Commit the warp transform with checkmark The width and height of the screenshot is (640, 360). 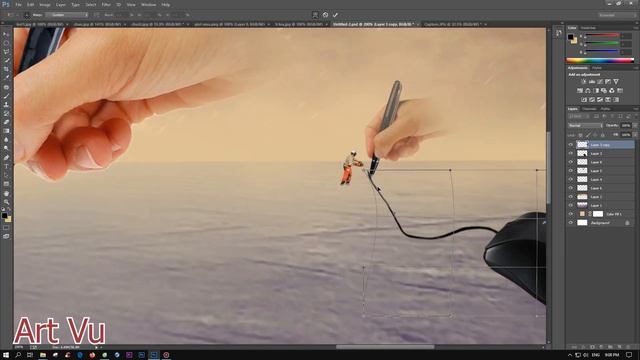tap(335, 15)
